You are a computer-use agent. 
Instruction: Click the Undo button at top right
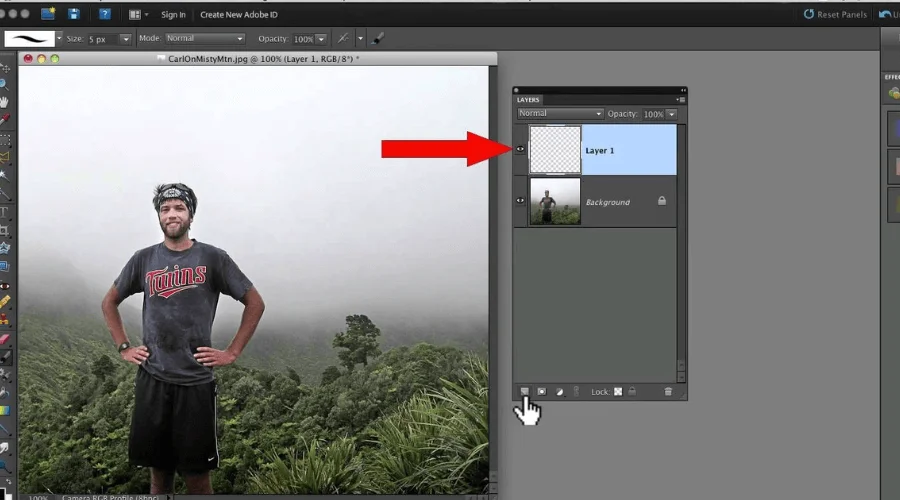click(889, 14)
